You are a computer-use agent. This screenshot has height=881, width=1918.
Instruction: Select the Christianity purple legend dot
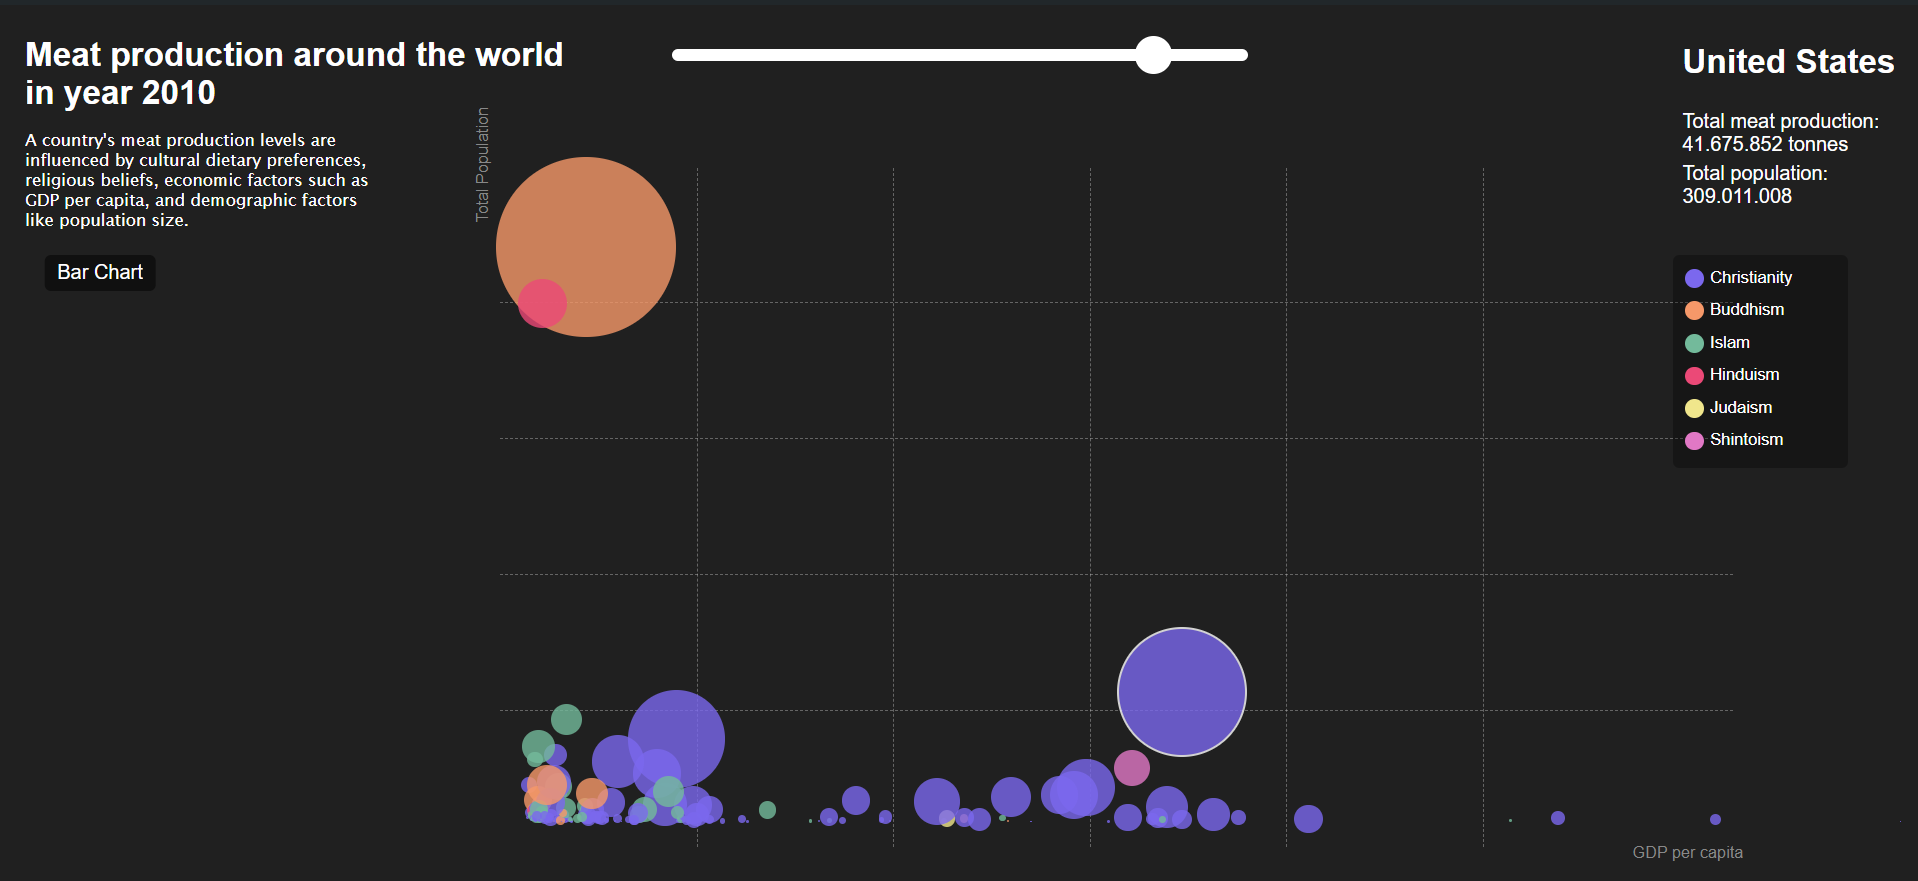click(1694, 278)
